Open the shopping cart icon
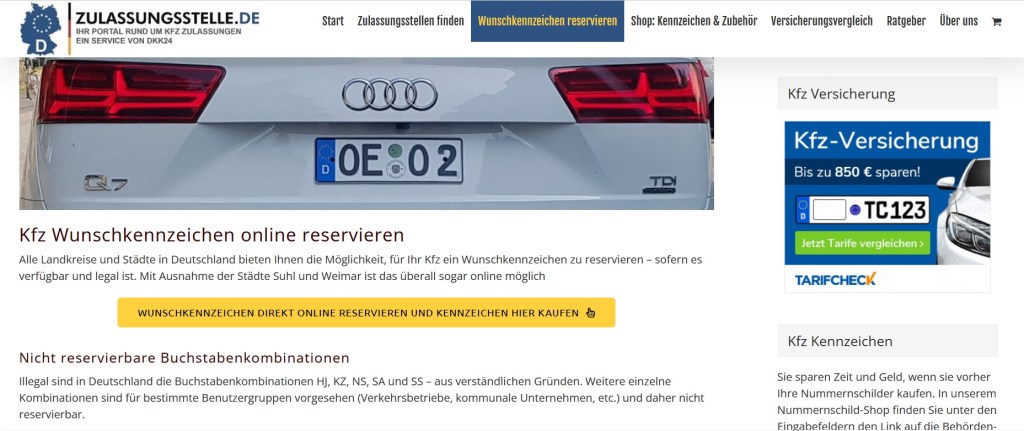This screenshot has width=1024, height=431. pos(996,22)
